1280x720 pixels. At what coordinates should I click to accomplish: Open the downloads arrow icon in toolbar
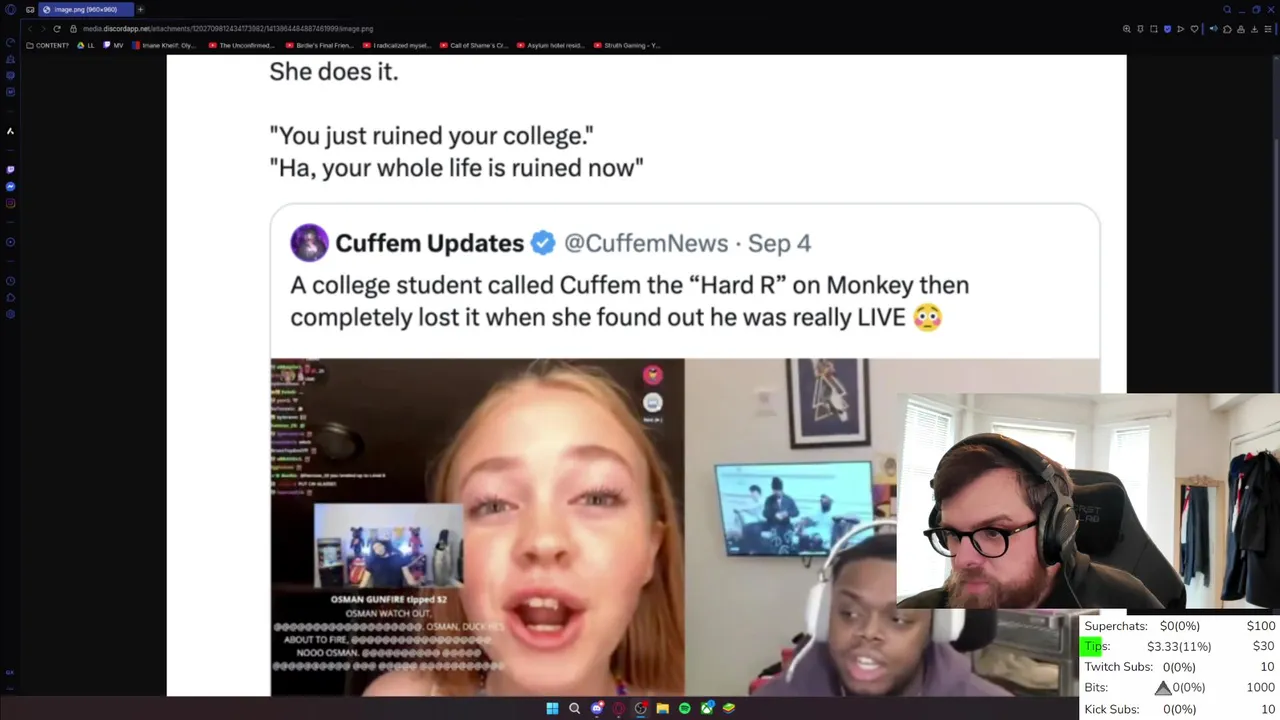pos(1254,29)
